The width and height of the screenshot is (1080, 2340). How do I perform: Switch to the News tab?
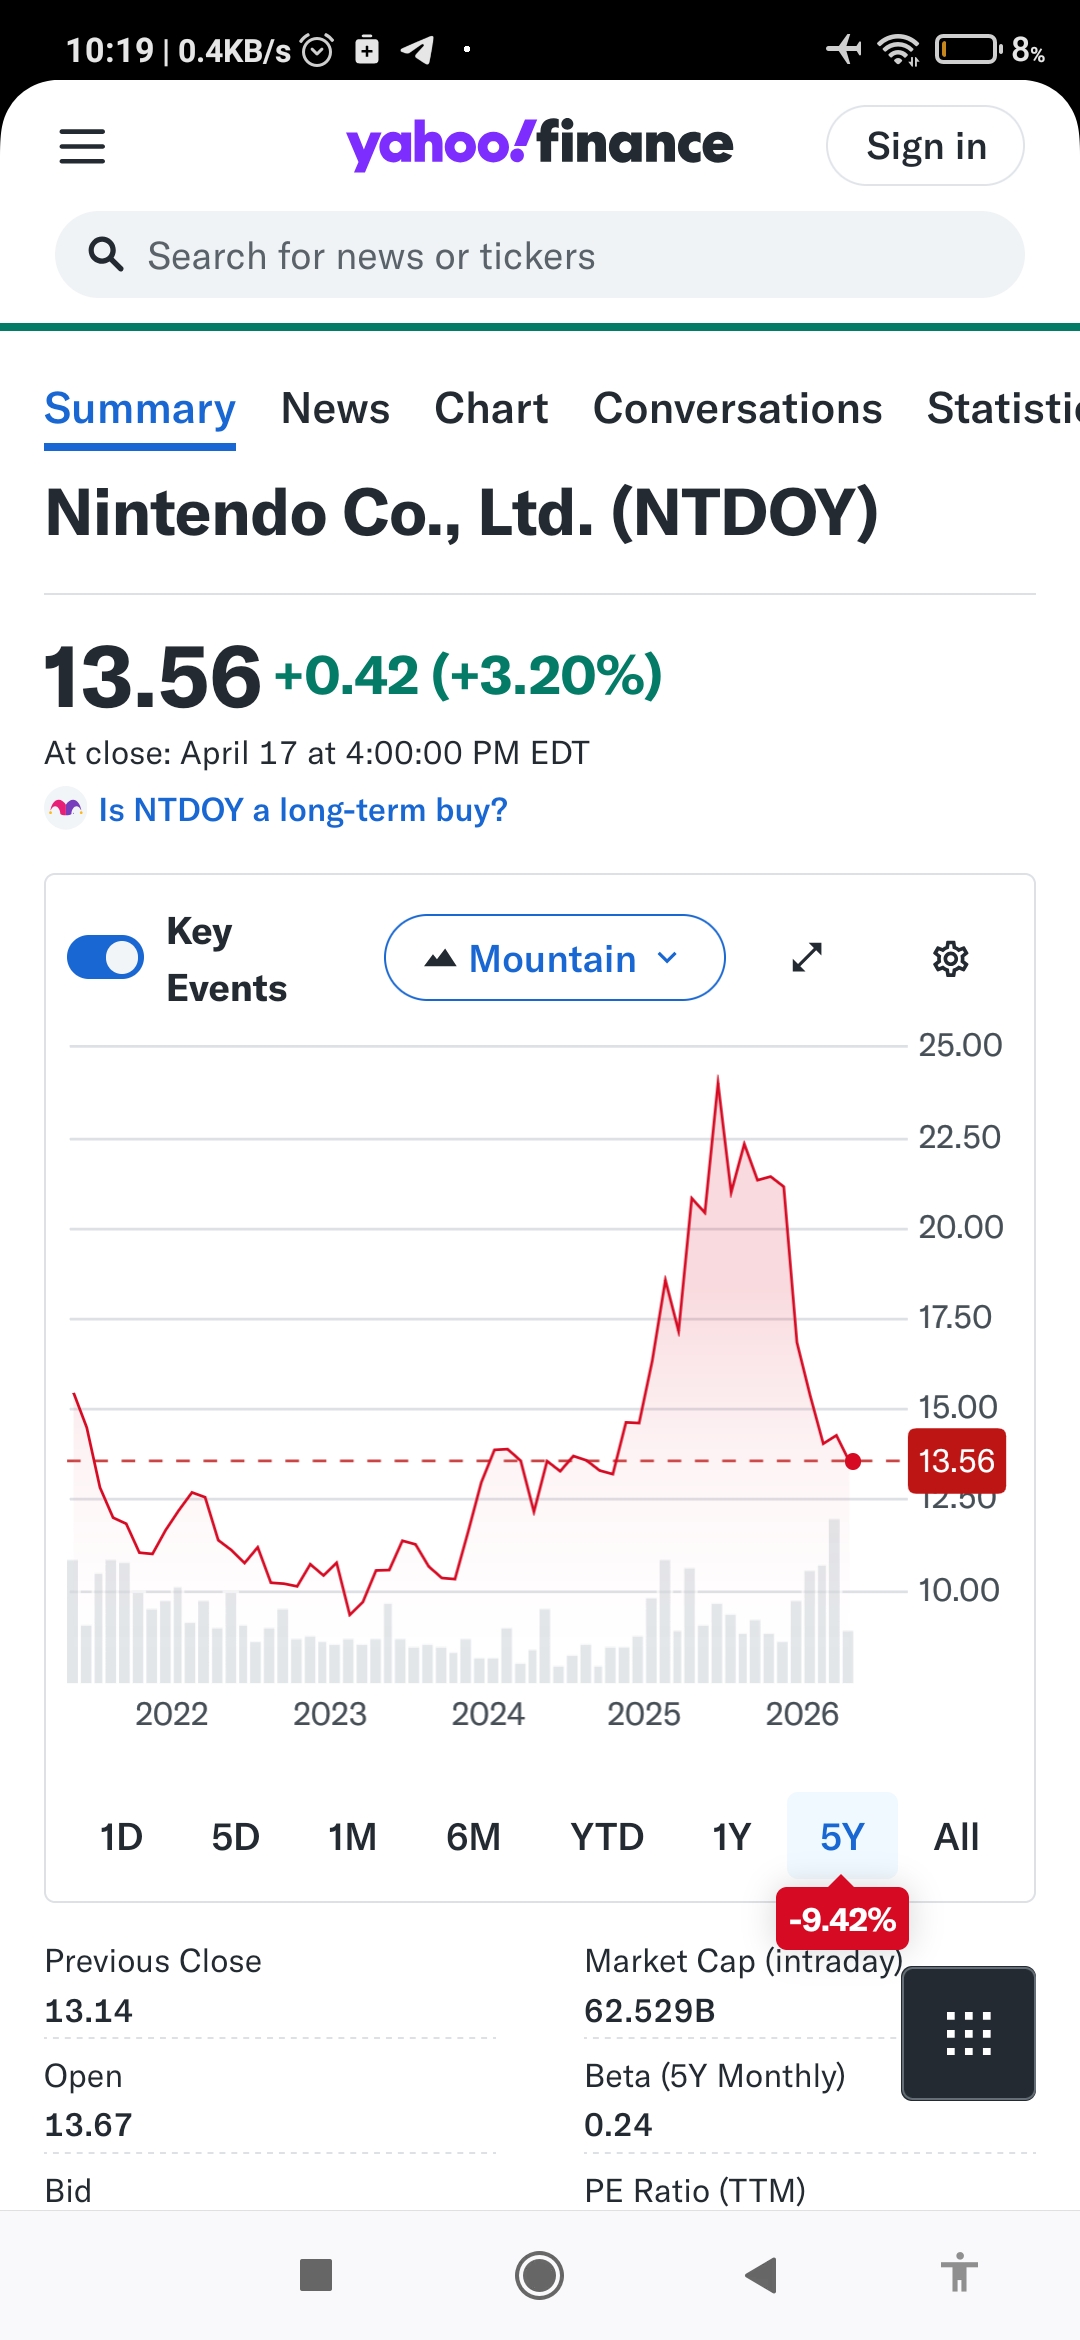click(x=336, y=409)
